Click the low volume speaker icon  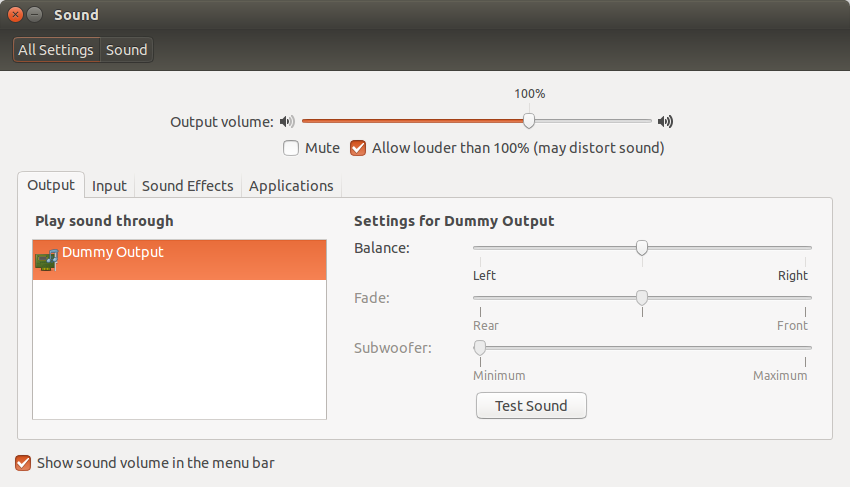287,121
